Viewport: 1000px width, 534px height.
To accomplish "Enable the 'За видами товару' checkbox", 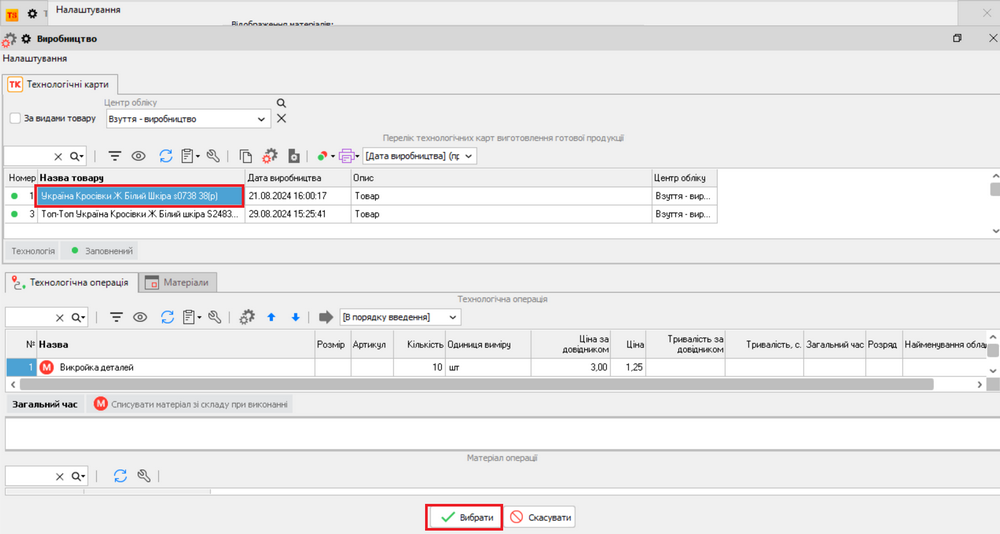I will pos(15,118).
